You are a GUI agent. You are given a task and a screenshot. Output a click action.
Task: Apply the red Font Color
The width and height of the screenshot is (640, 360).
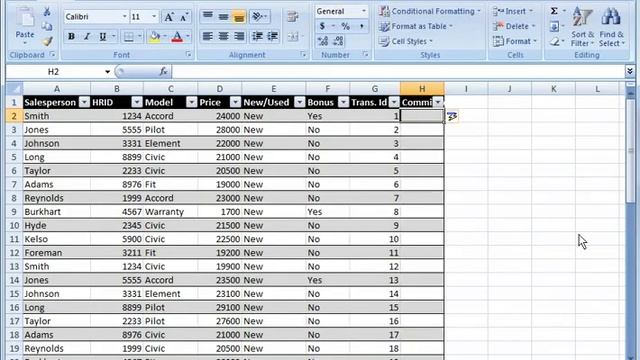coord(177,37)
